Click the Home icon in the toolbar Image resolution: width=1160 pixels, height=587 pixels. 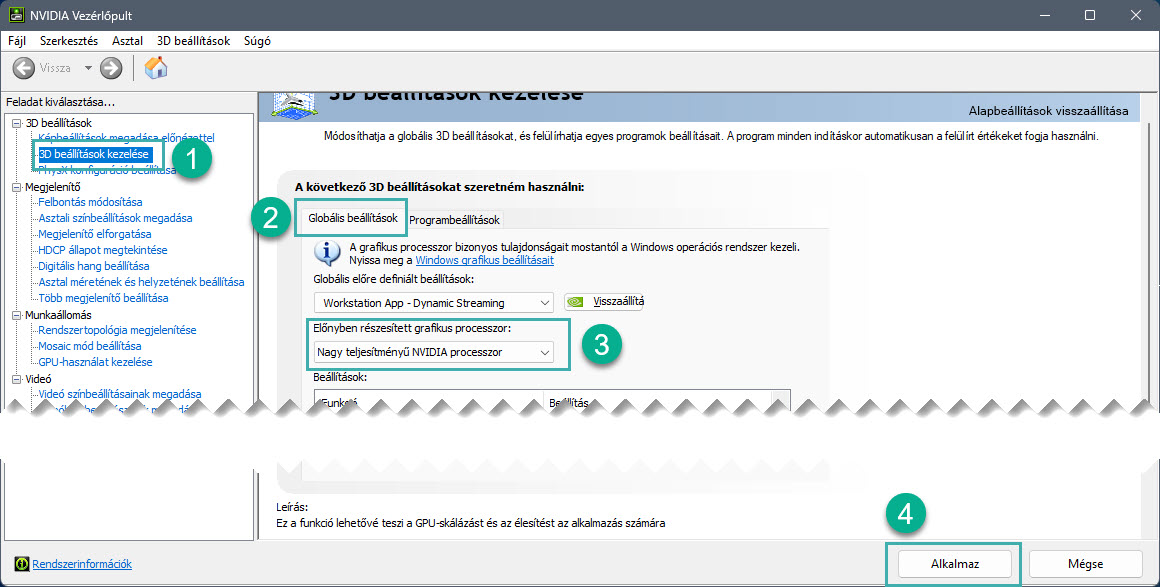(156, 68)
